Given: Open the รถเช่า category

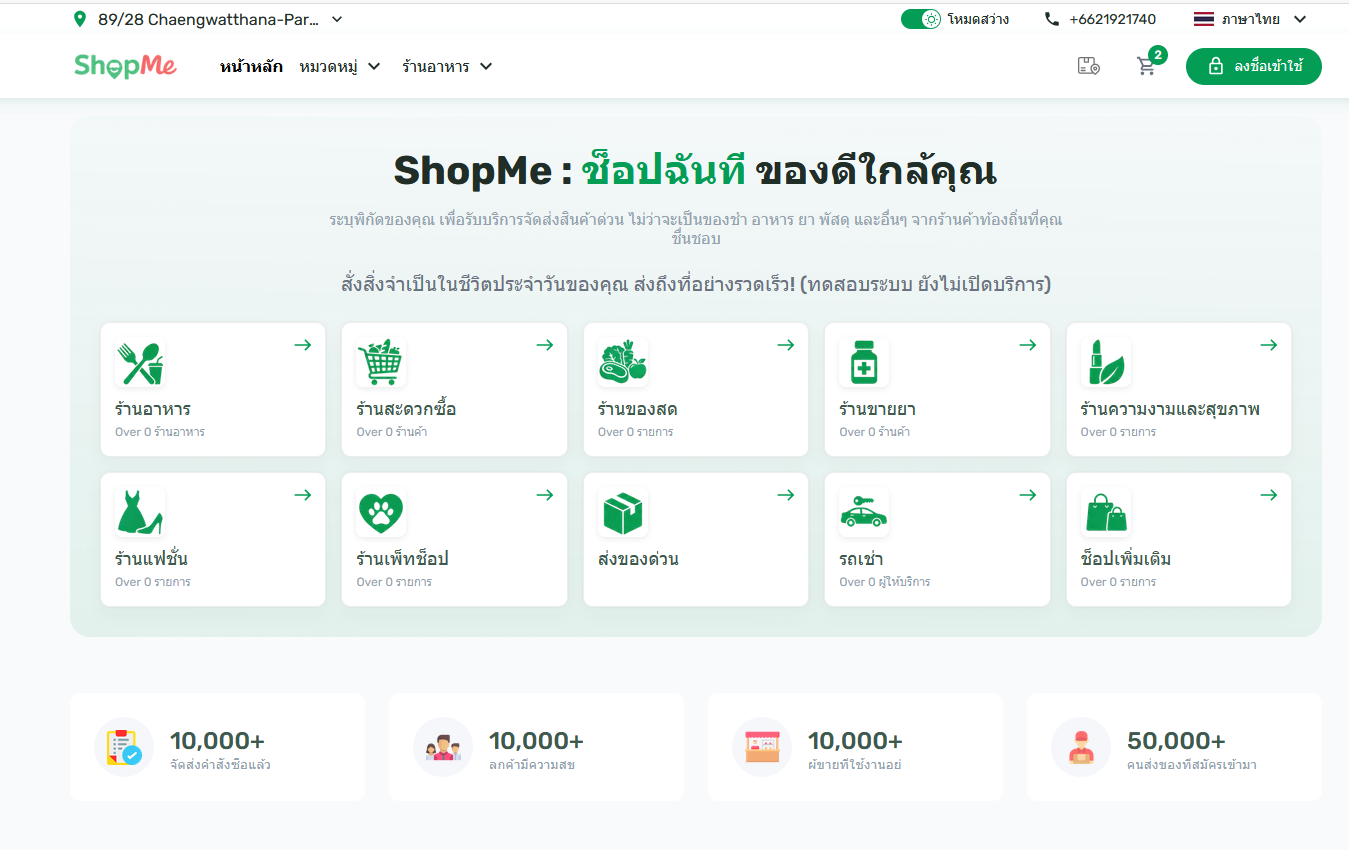Looking at the screenshot, I should pos(861,558).
